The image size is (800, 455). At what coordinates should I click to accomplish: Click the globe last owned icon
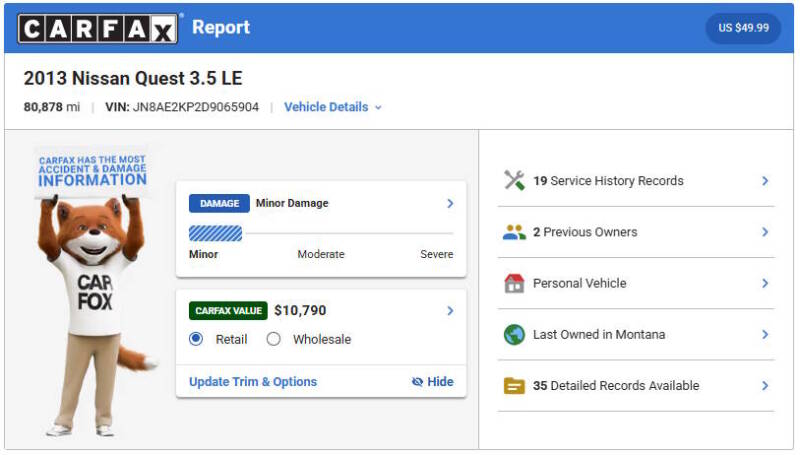(x=514, y=335)
